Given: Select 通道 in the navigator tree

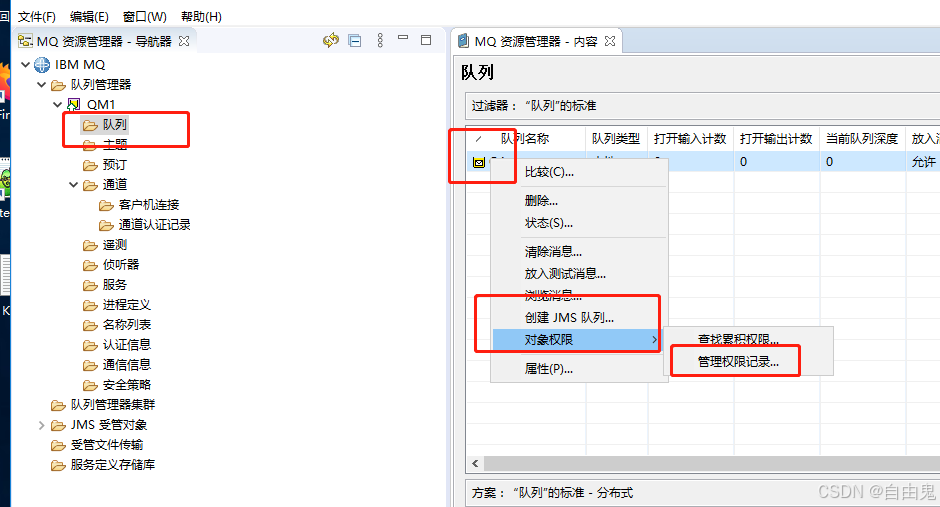Looking at the screenshot, I should pyautogui.click(x=115, y=185).
